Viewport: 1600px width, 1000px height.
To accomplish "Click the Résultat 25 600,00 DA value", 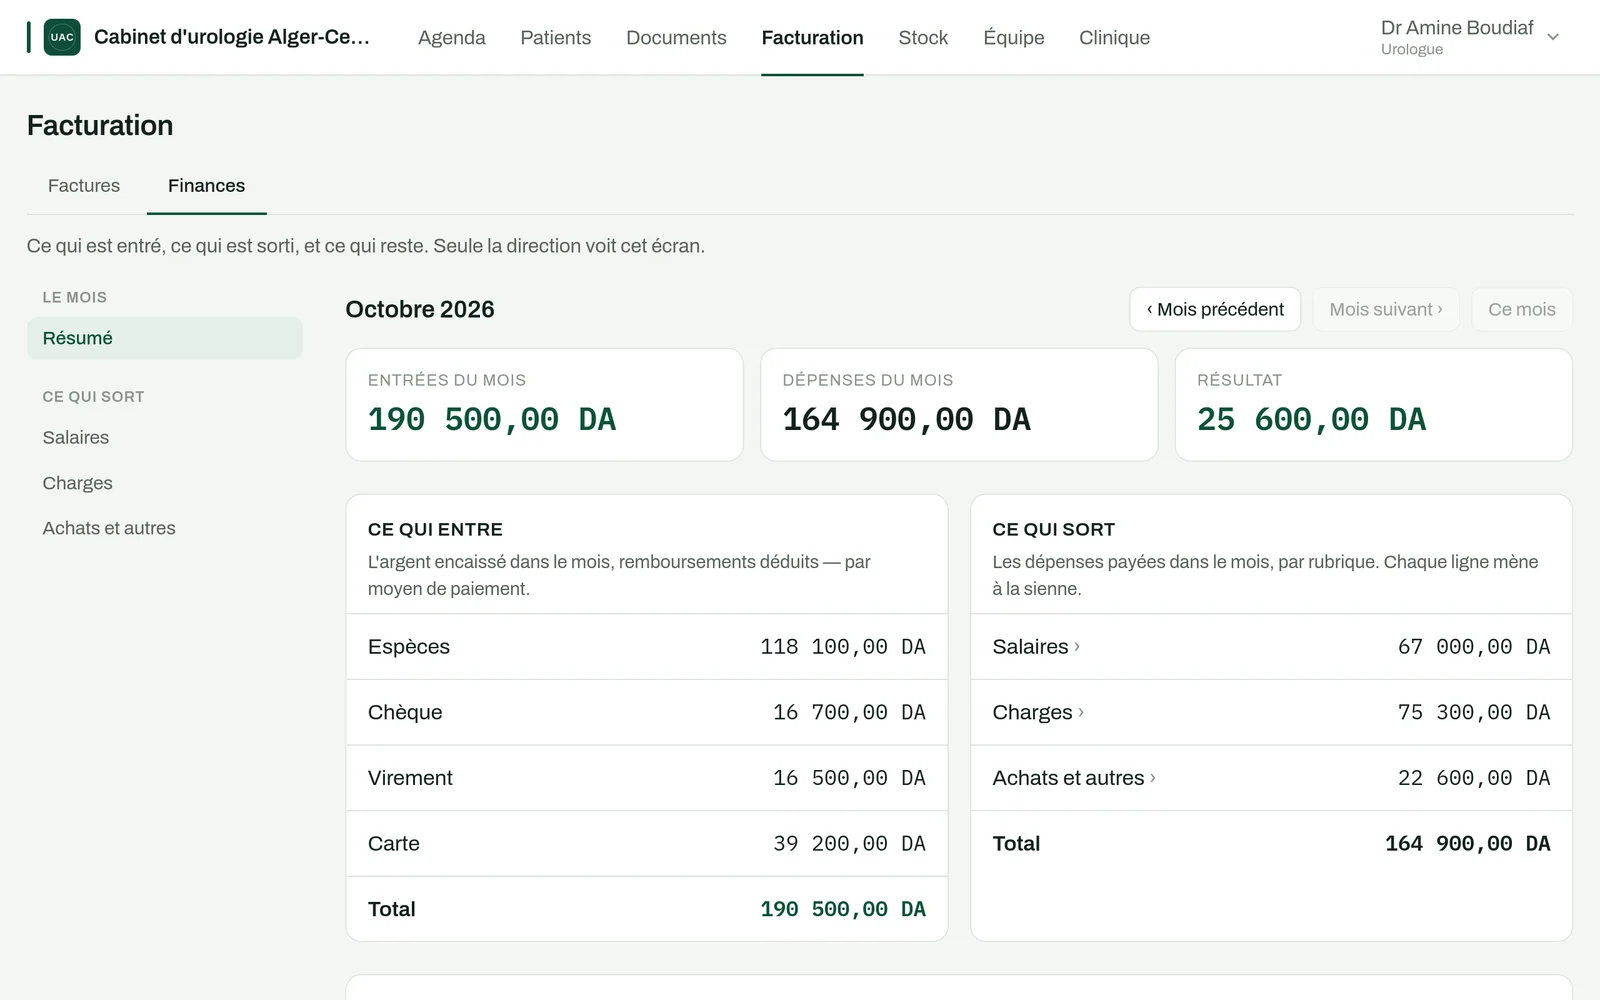I will [1312, 419].
